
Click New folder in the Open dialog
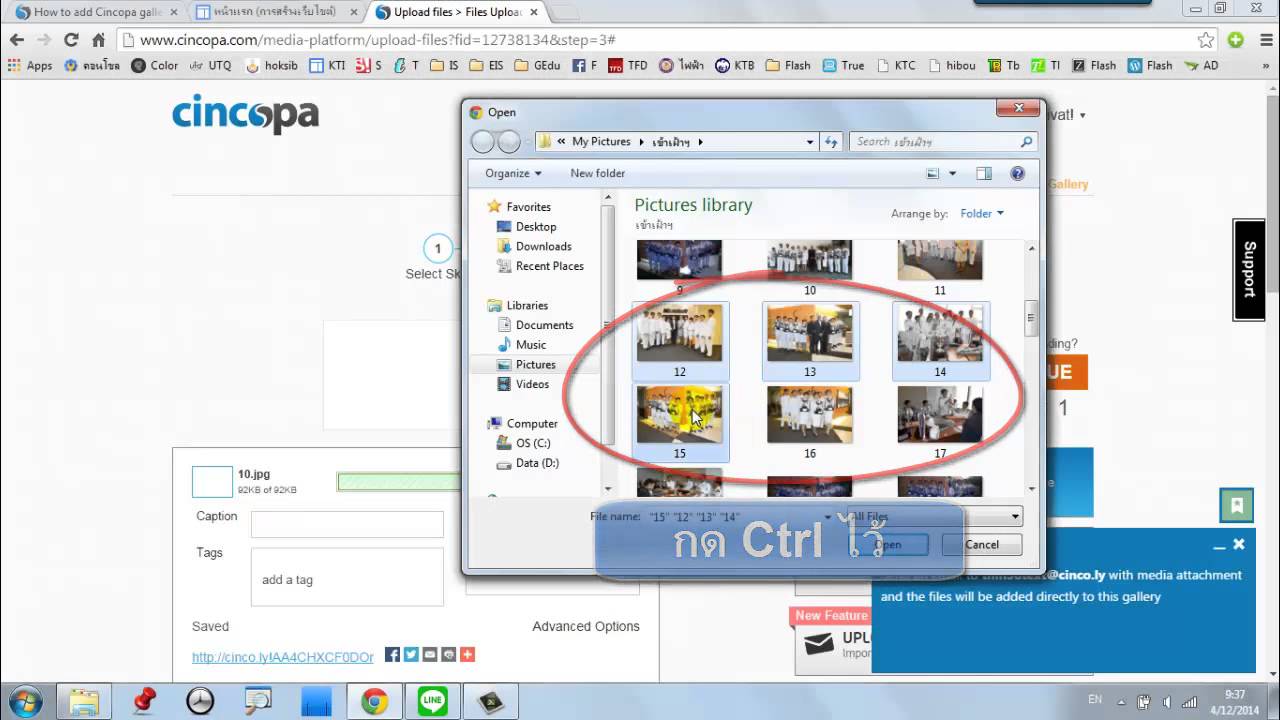click(598, 173)
